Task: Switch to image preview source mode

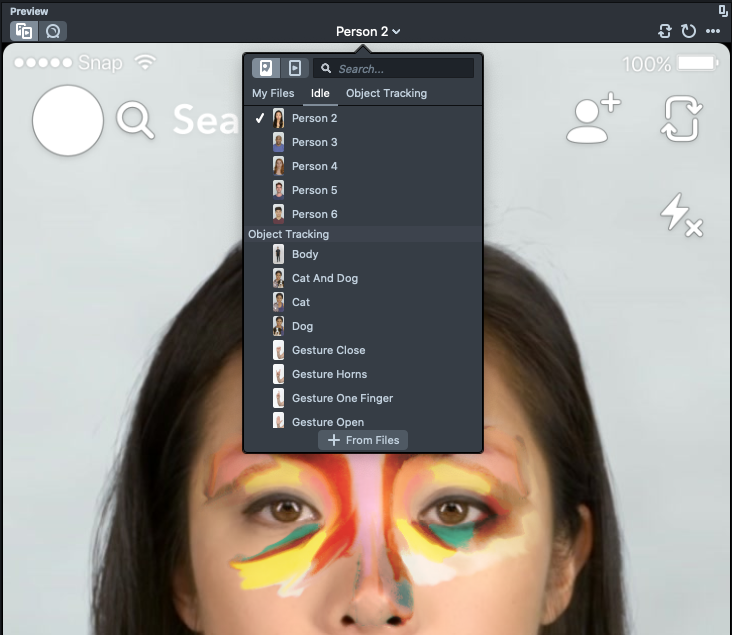Action: click(x=266, y=68)
